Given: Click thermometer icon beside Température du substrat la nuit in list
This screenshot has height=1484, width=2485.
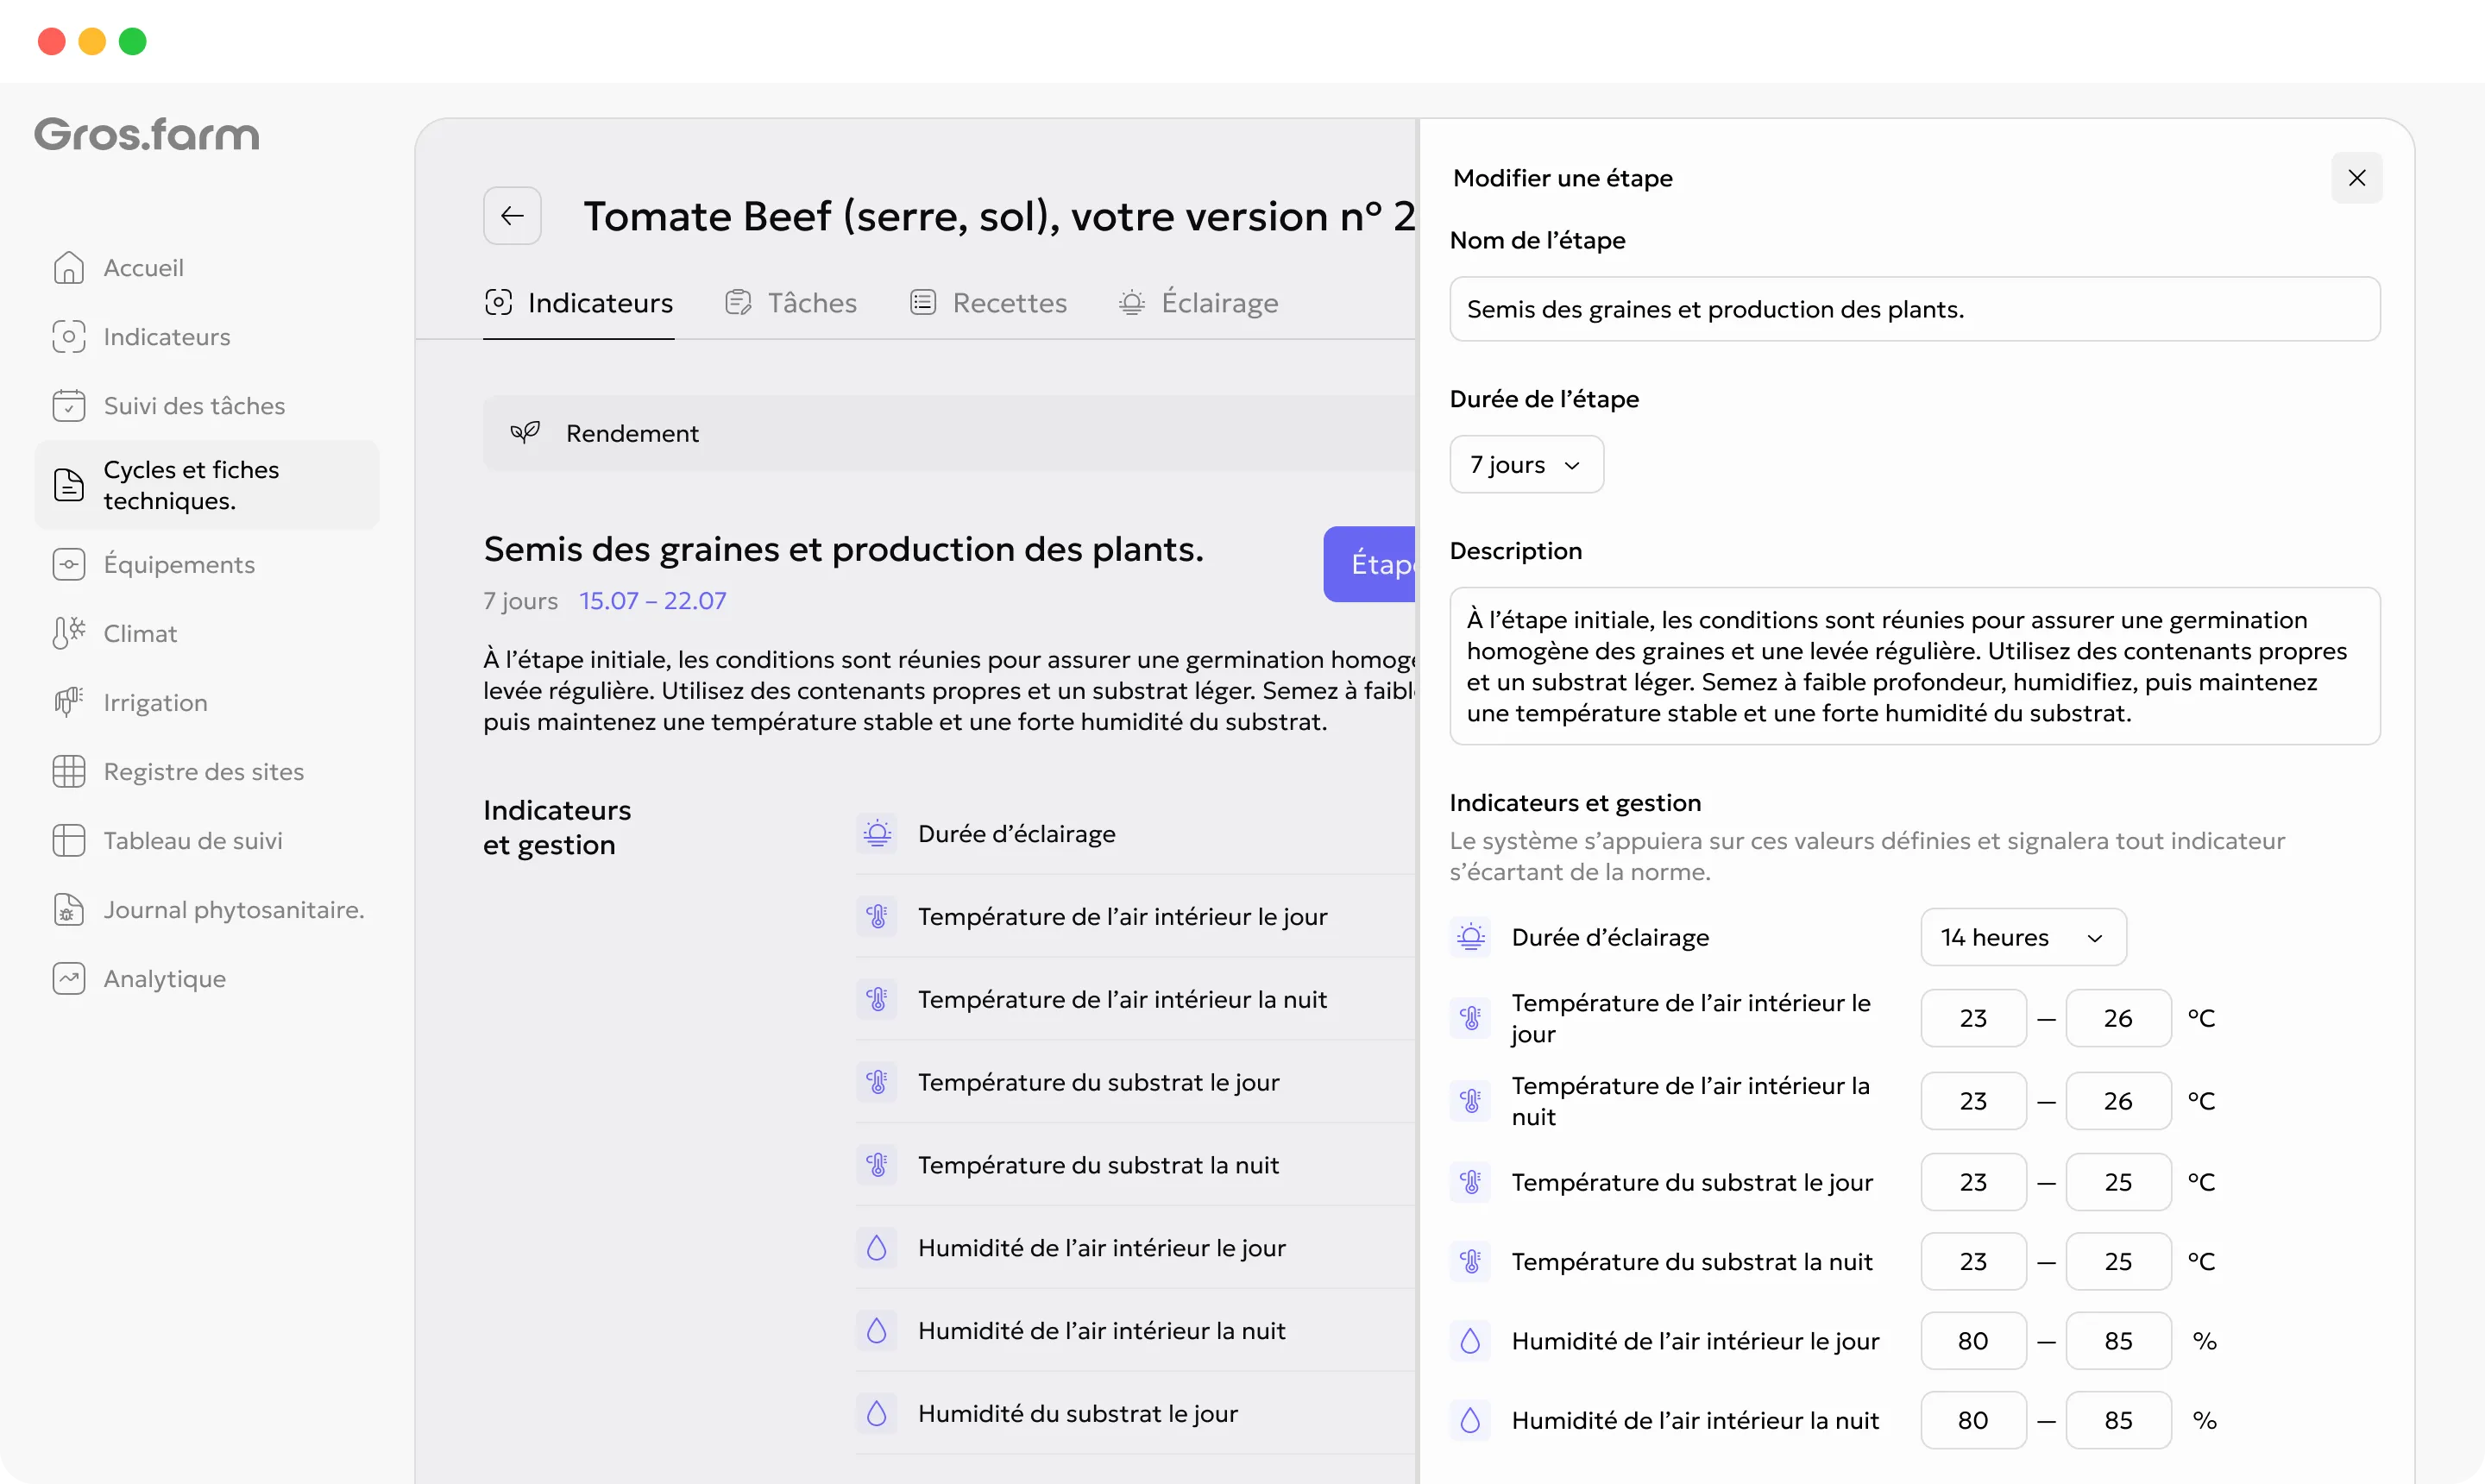Looking at the screenshot, I should pos(877,1166).
